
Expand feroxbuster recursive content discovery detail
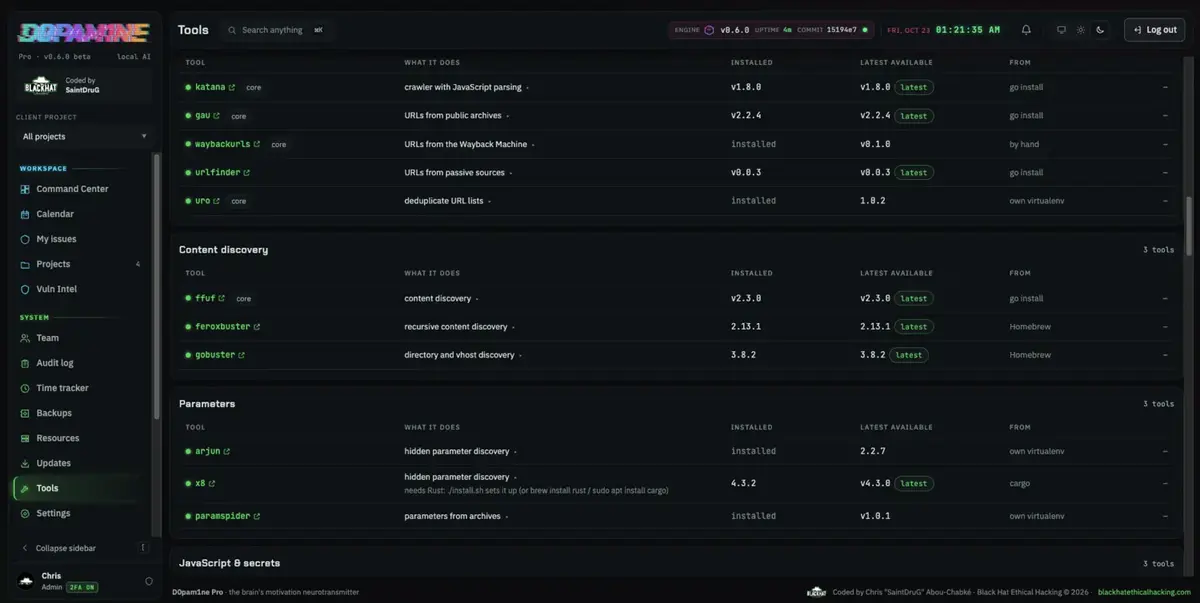tap(514, 327)
